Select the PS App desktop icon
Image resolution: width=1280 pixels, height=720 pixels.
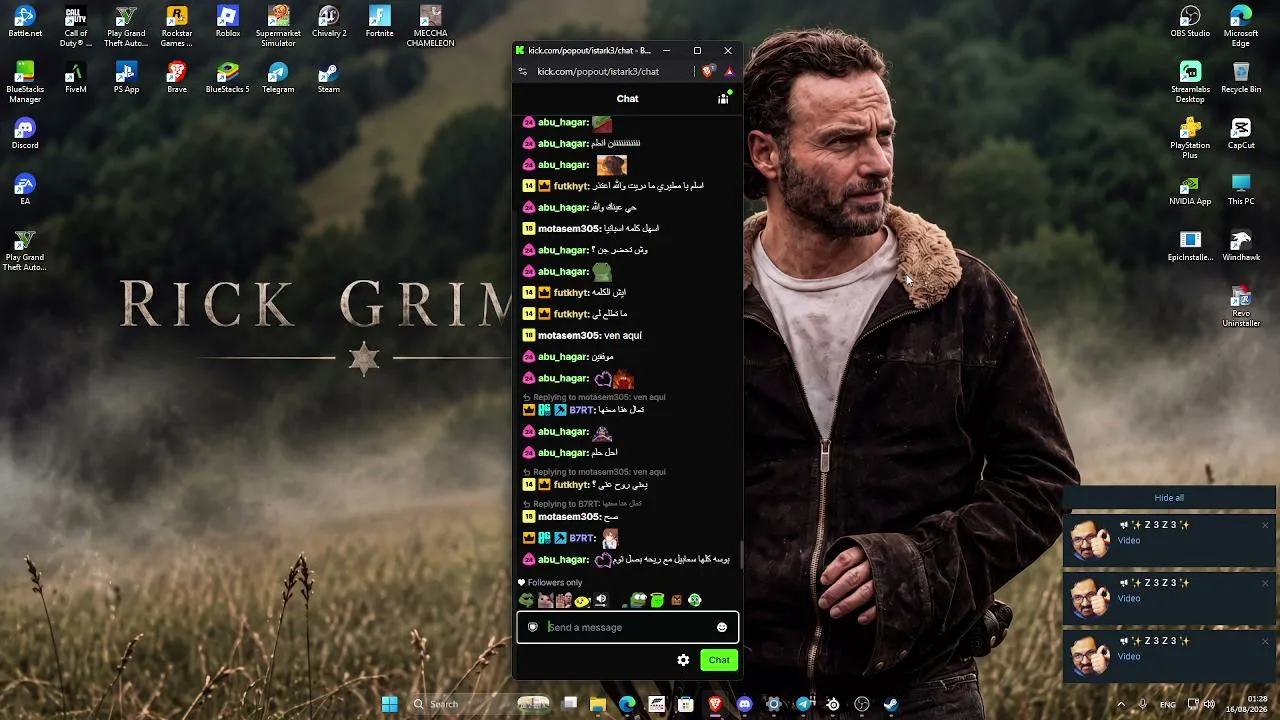126,79
